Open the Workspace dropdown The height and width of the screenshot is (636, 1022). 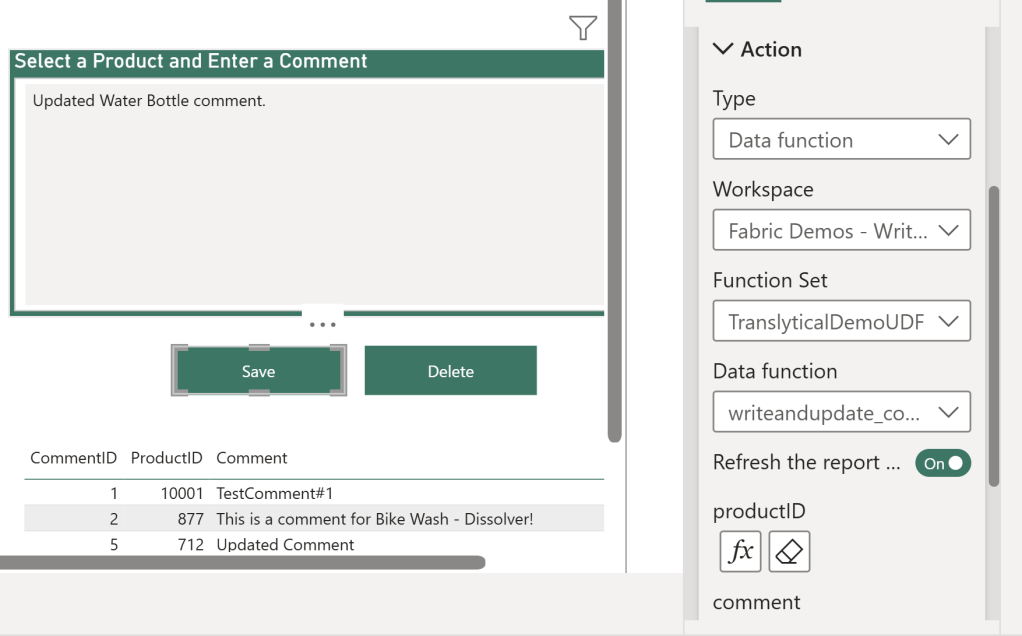tap(841, 231)
